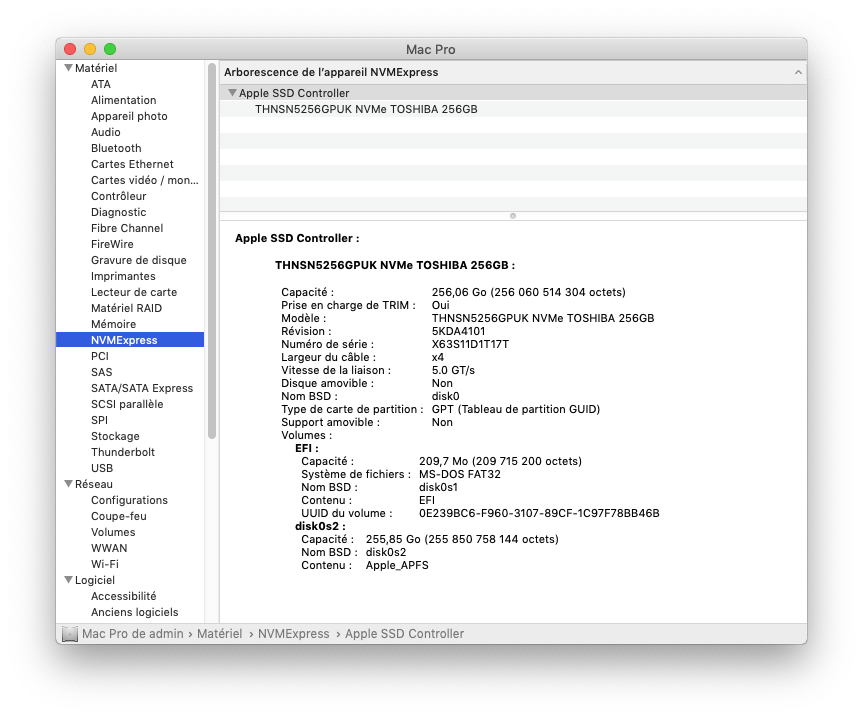
Task: Click the EFI volume UUID value
Action: [x=539, y=513]
